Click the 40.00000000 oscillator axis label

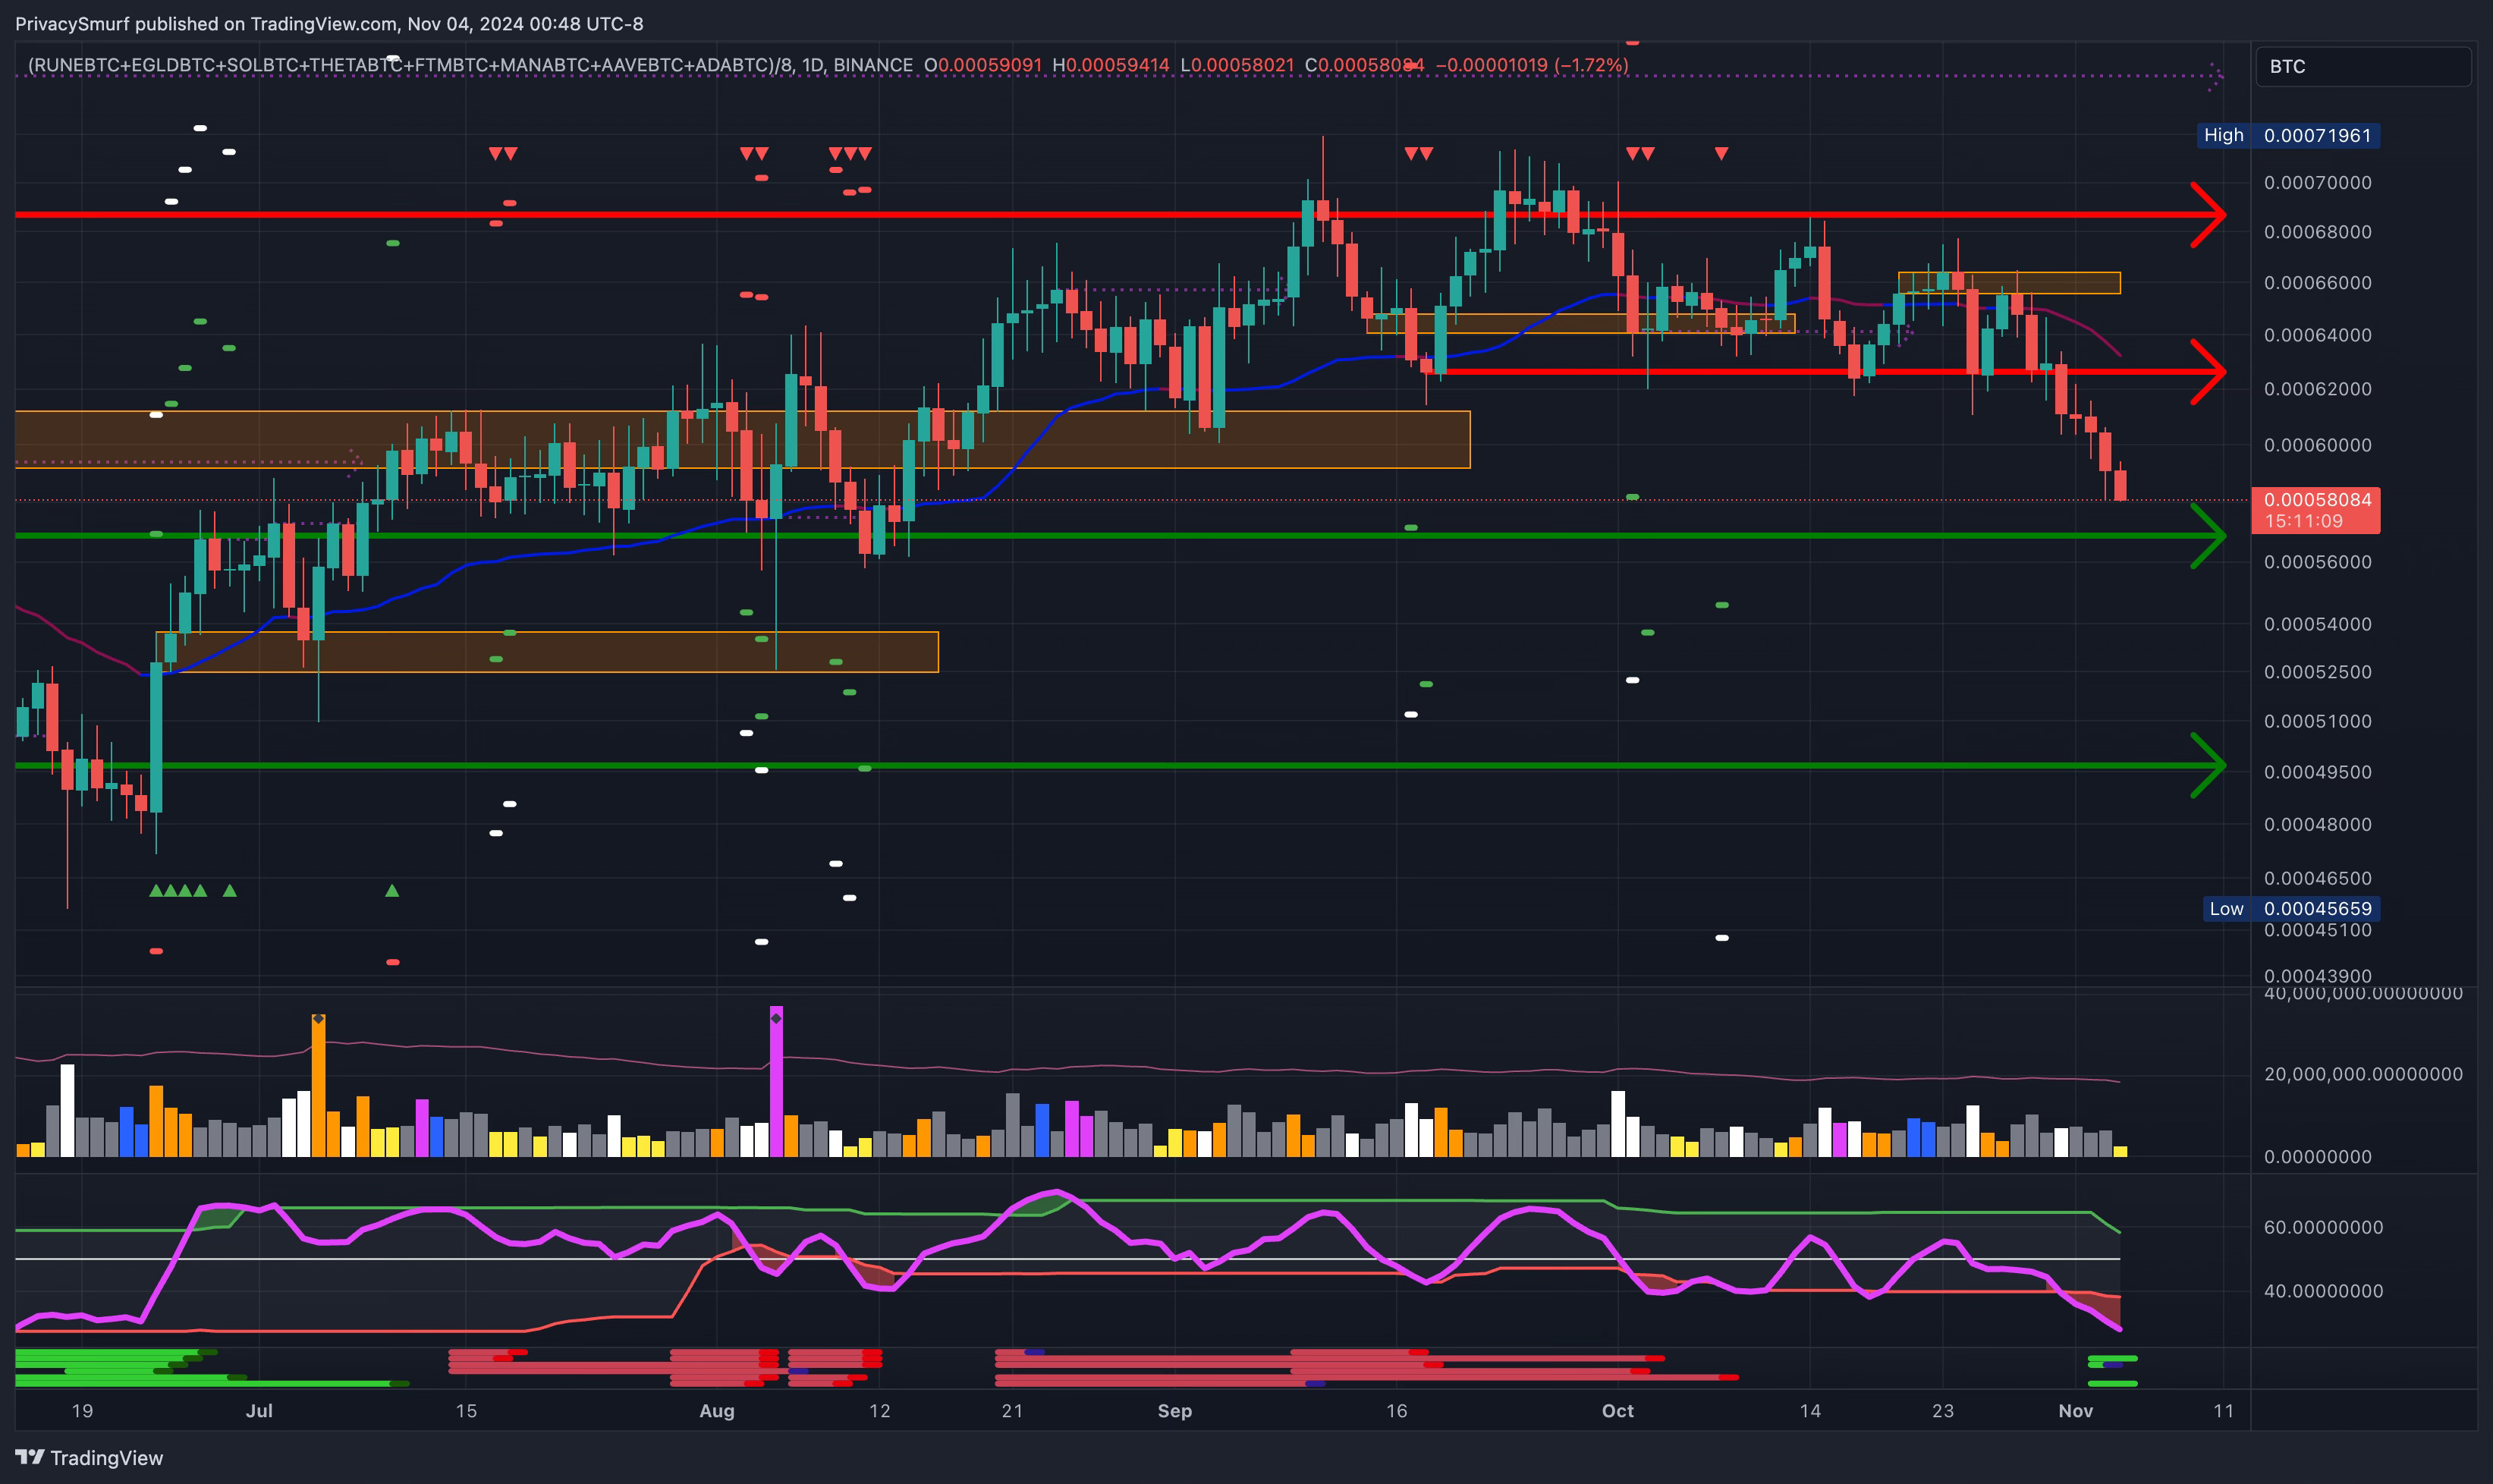[2323, 1291]
